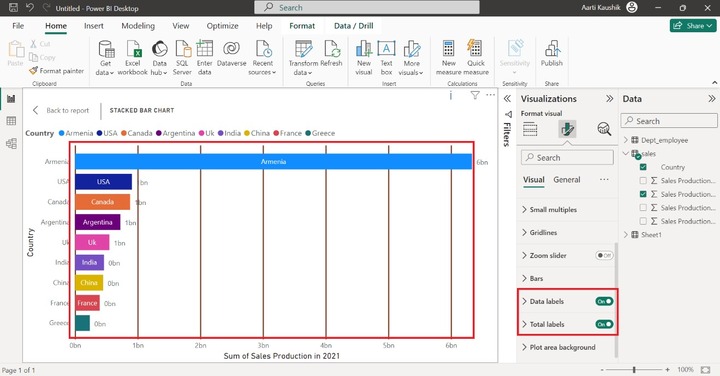The width and height of the screenshot is (720, 376).
Task: Open the Data / Drill tab
Action: (354, 26)
